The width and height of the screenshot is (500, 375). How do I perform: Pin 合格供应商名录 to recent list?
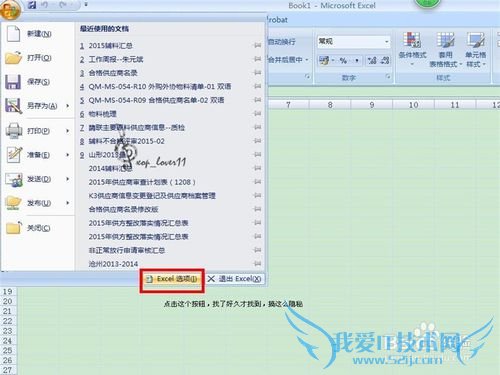tap(258, 72)
